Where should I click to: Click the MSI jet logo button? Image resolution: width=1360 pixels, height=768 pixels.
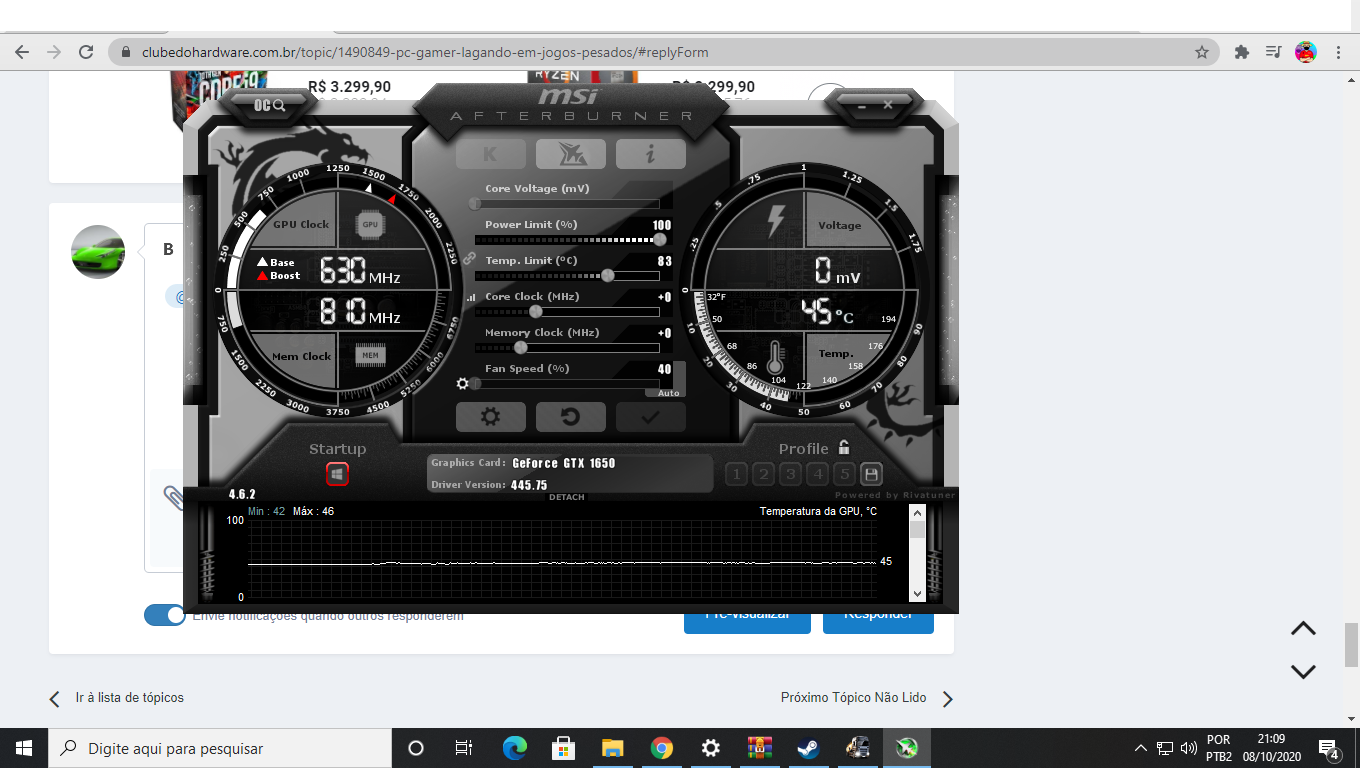coord(570,154)
